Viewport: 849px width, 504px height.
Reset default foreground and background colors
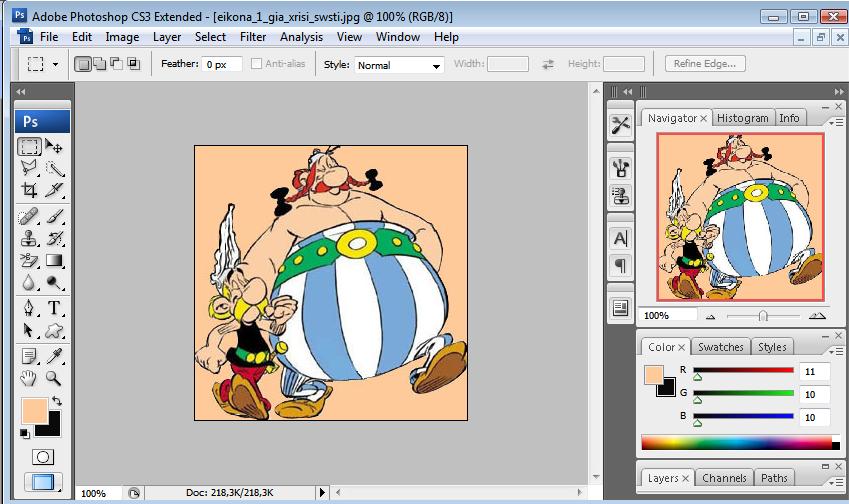[24, 433]
